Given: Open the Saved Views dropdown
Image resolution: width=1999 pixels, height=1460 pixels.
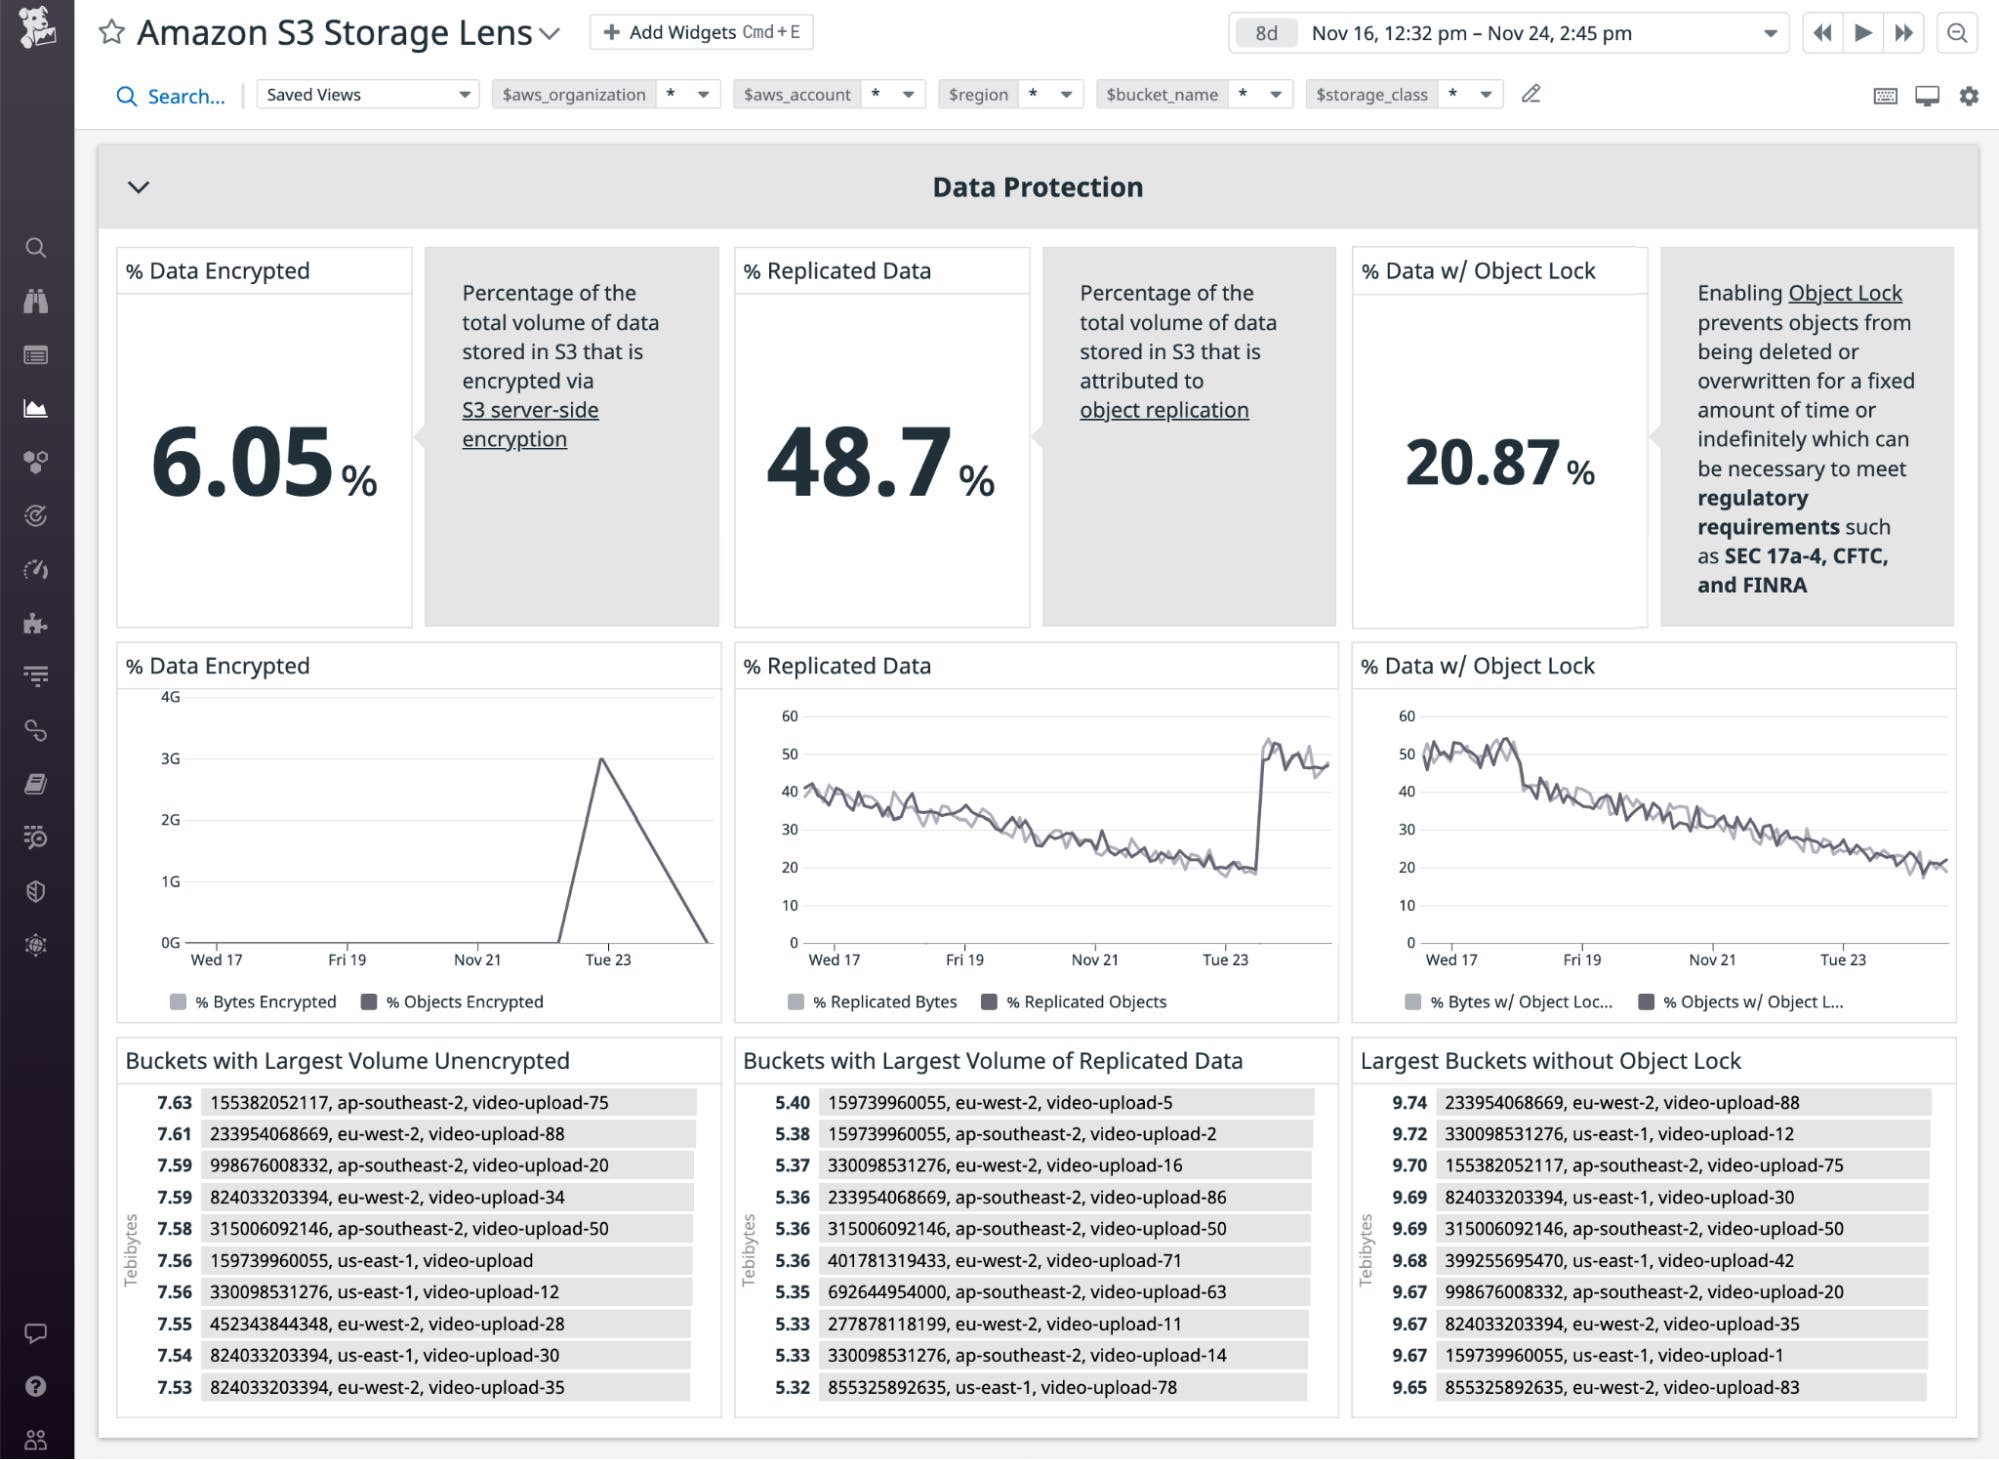Looking at the screenshot, I should (367, 94).
